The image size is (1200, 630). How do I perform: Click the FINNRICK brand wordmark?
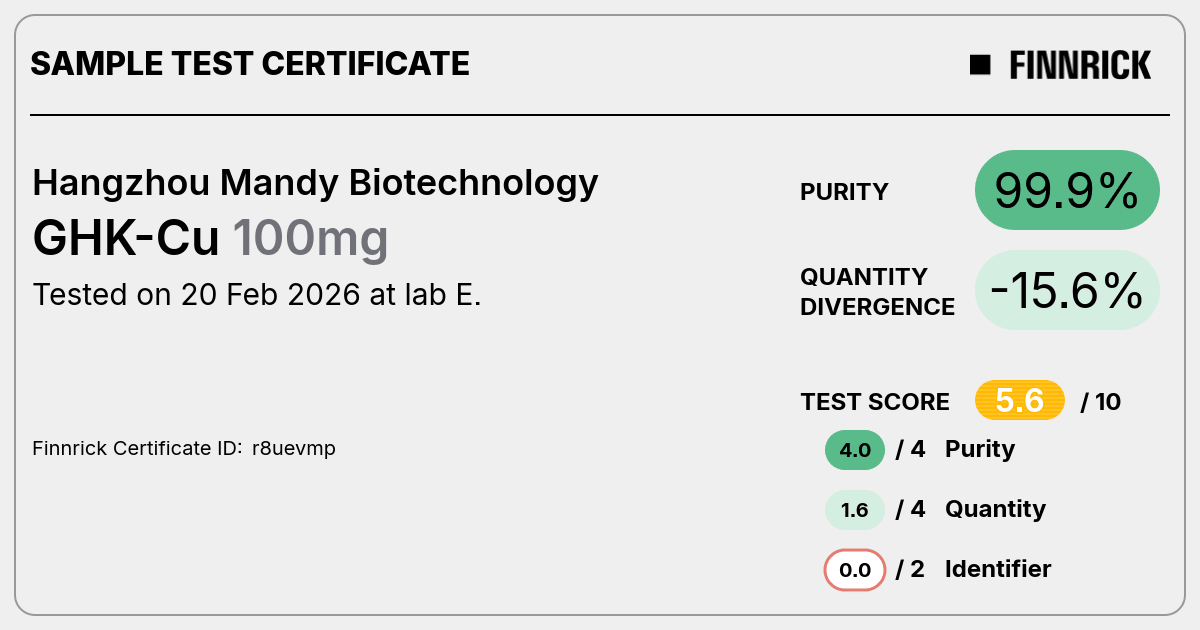[1080, 65]
